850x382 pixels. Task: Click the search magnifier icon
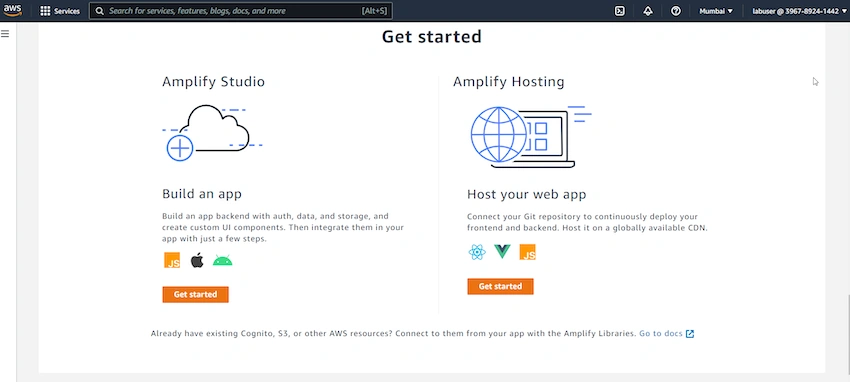(100, 11)
